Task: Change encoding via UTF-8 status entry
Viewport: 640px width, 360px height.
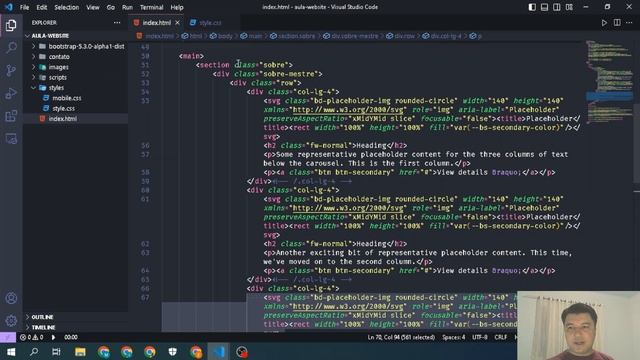Action: click(480, 338)
